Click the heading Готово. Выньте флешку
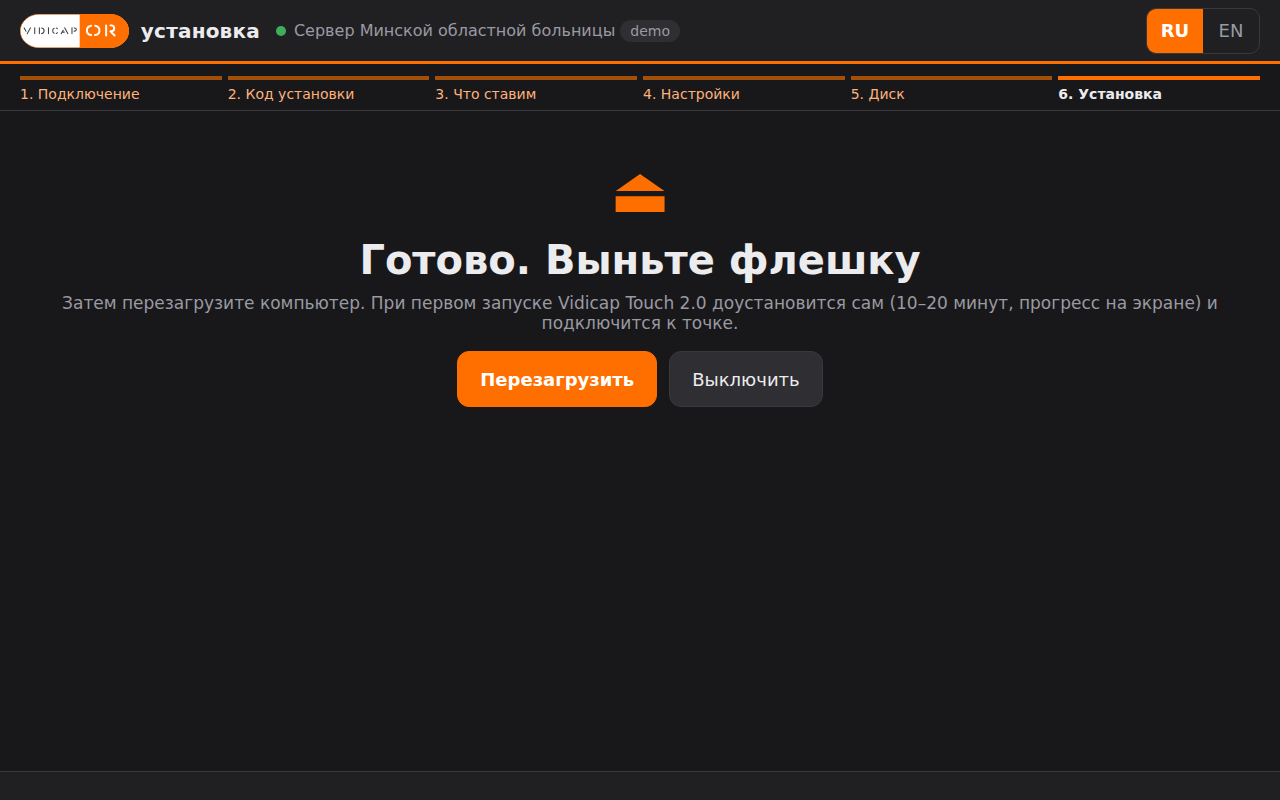Viewport: 1280px width, 800px height. 640,260
